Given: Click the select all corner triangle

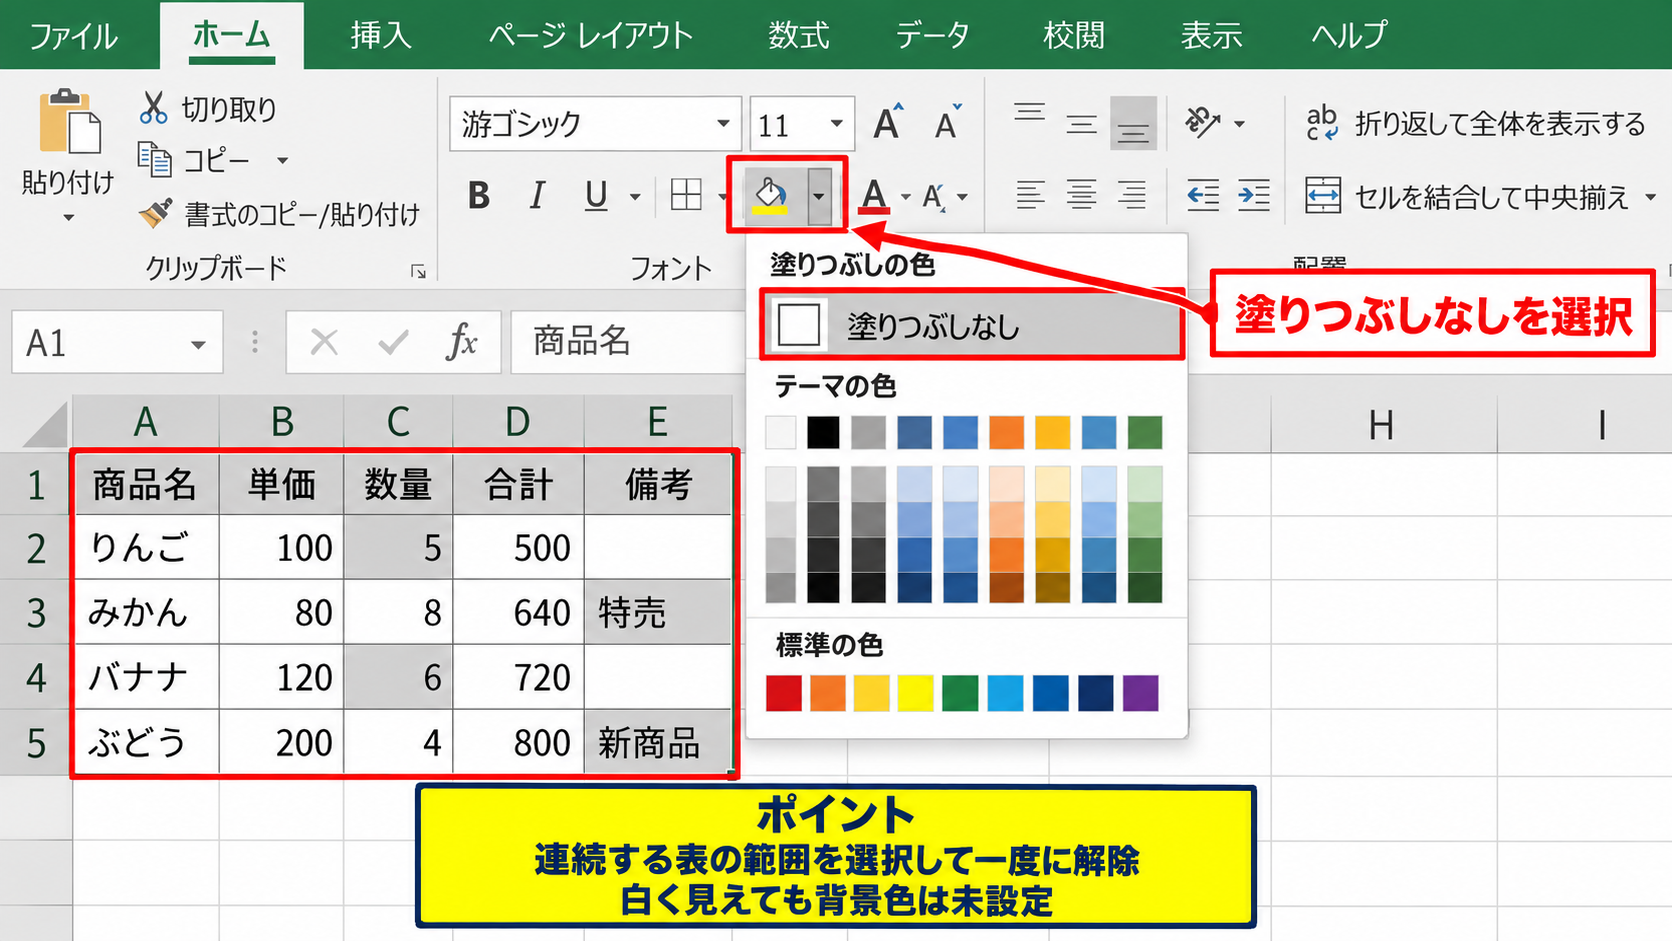Looking at the screenshot, I should pos(45,425).
